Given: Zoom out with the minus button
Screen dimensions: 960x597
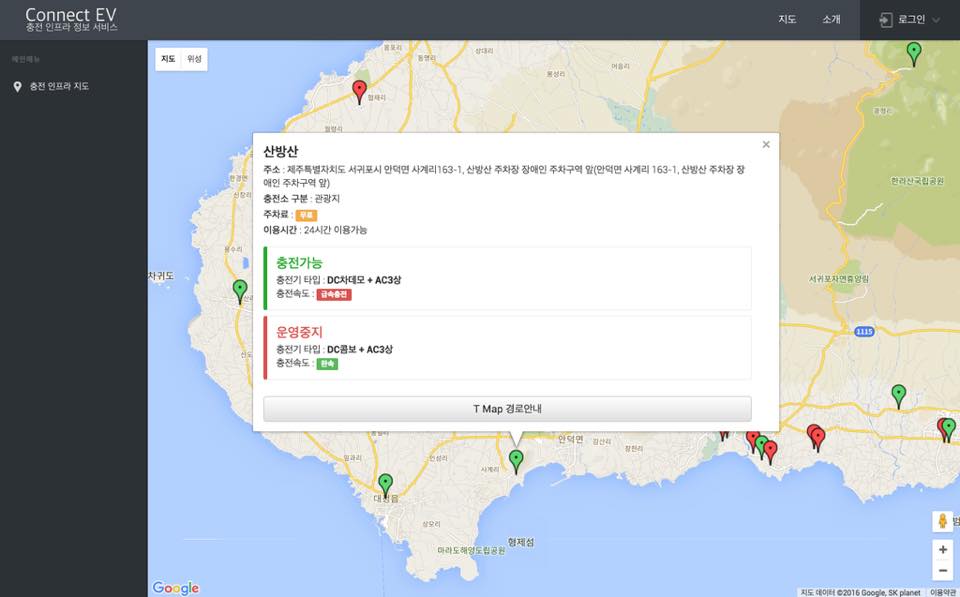Looking at the screenshot, I should 943,571.
